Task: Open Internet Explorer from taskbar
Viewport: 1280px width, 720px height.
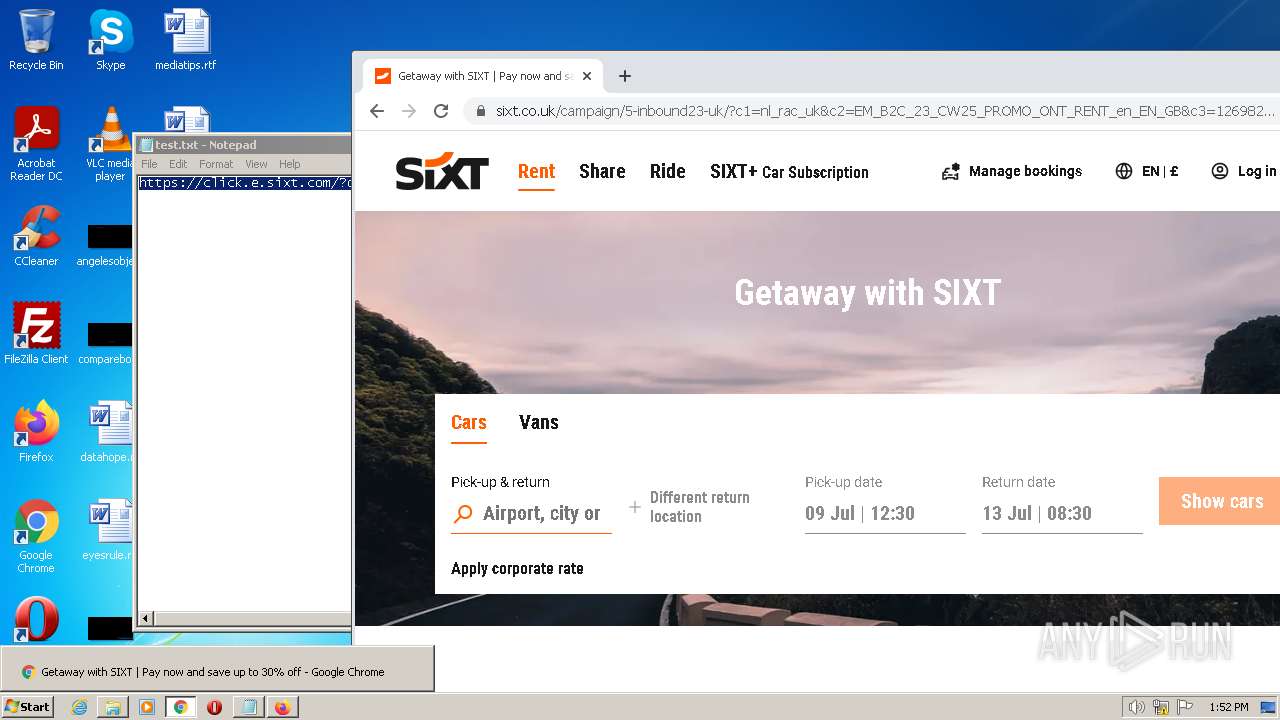Action: pyautogui.click(x=79, y=707)
